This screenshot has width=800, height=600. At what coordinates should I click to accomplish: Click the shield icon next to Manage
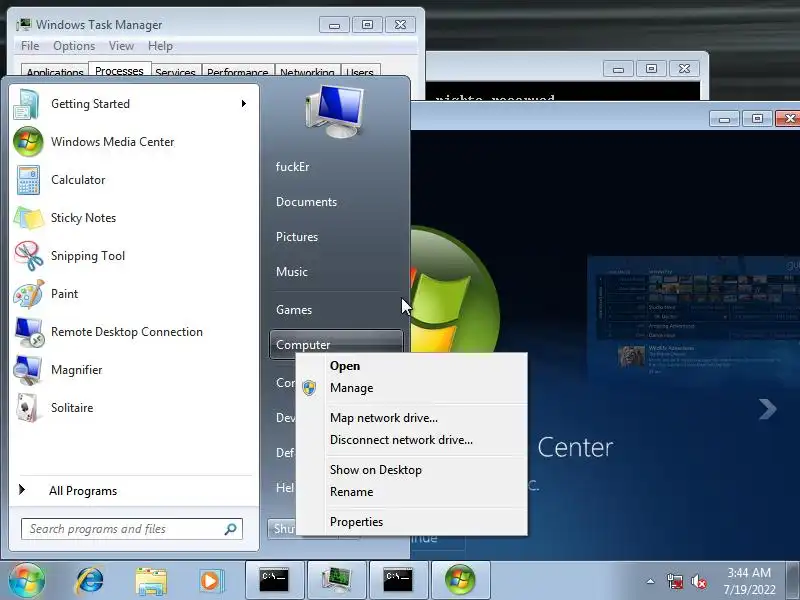[x=309, y=388]
